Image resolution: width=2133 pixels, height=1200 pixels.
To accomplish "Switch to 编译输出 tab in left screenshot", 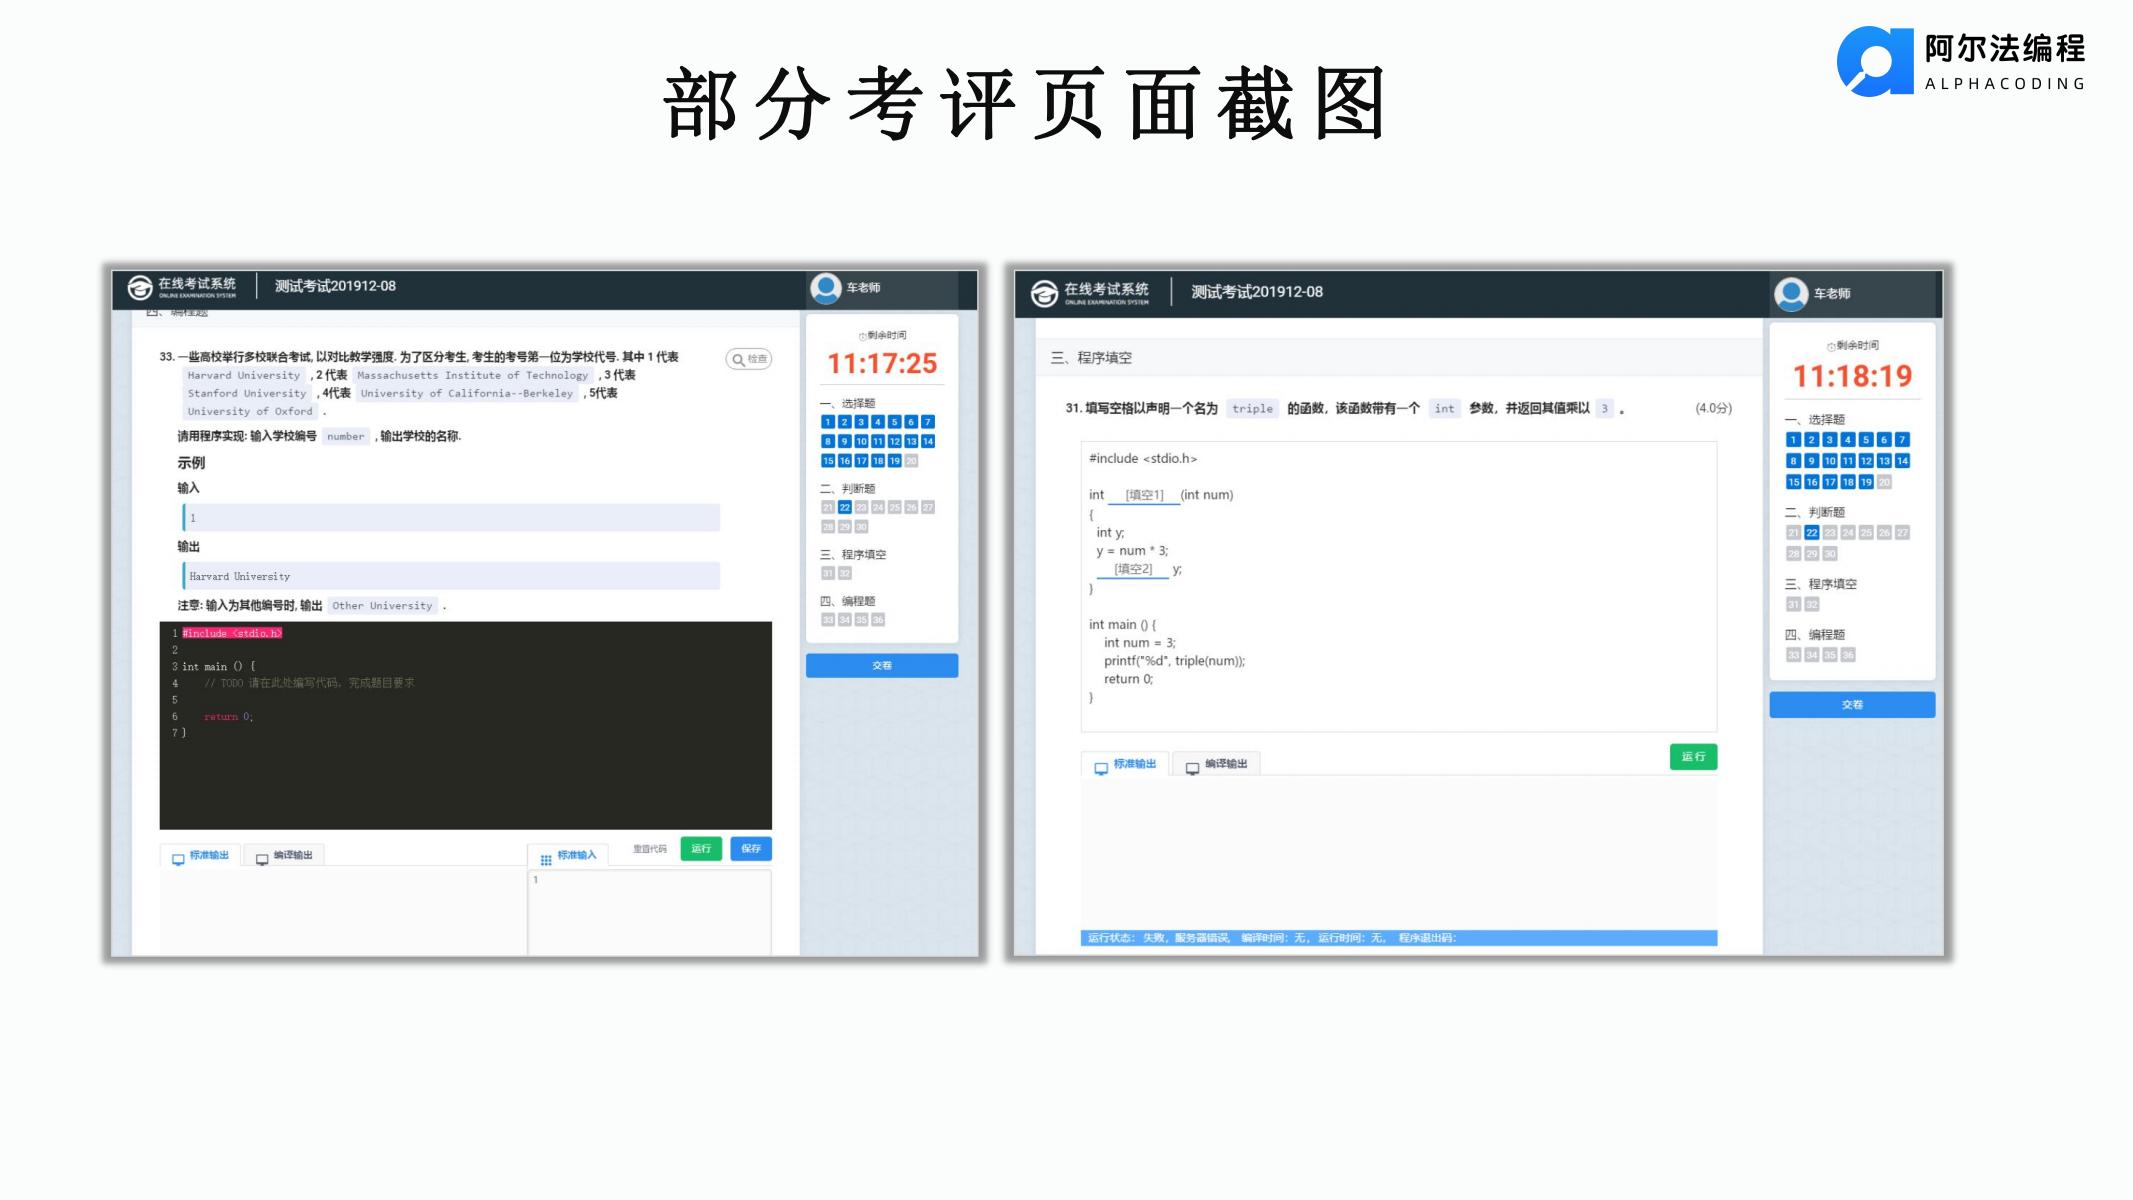I will click(284, 856).
